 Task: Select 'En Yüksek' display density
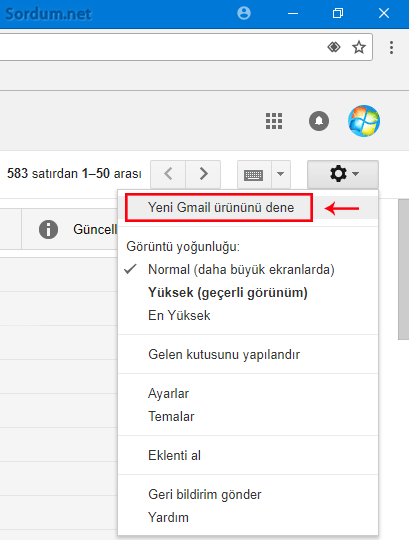248,315
